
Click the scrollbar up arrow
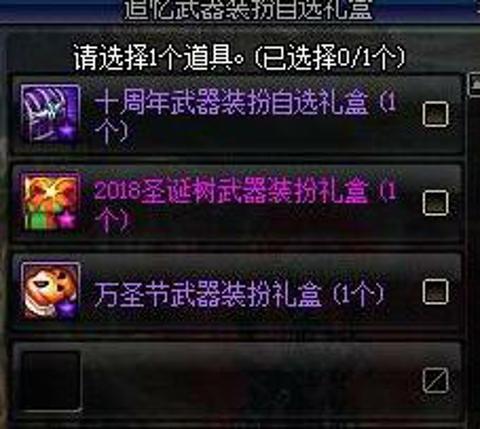pyautogui.click(x=474, y=85)
